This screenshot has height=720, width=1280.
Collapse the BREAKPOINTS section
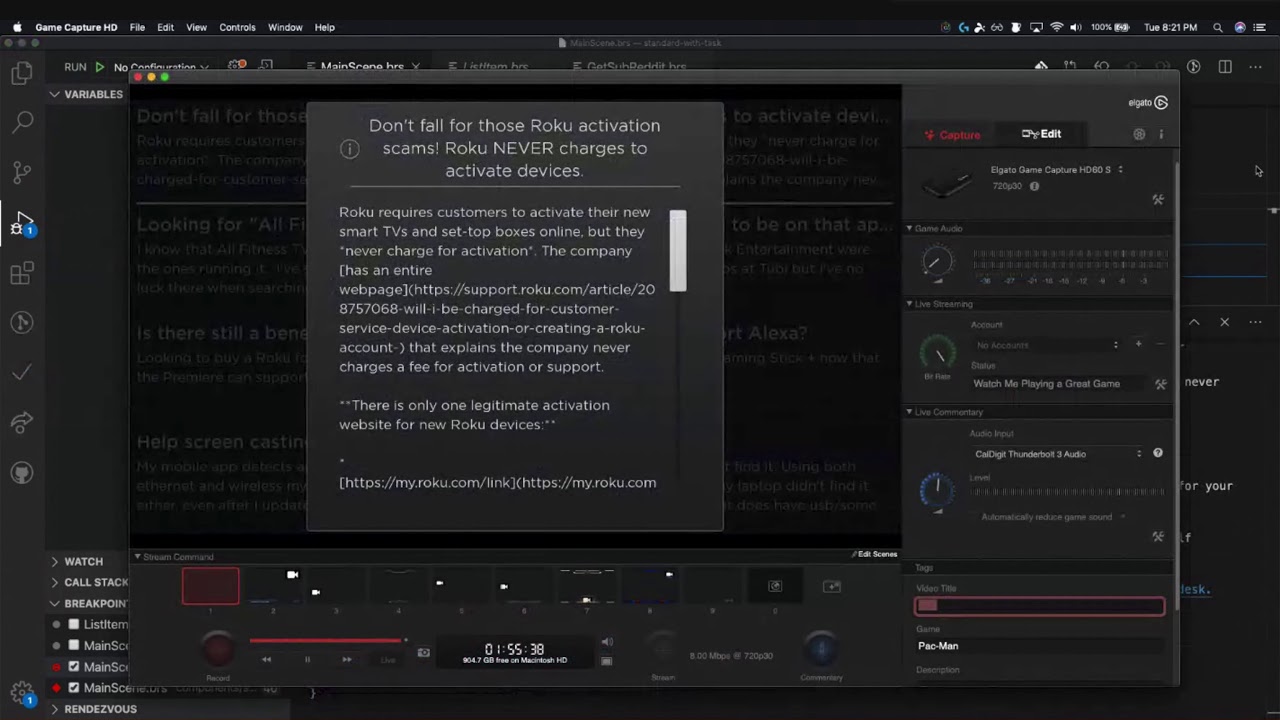coord(89,604)
